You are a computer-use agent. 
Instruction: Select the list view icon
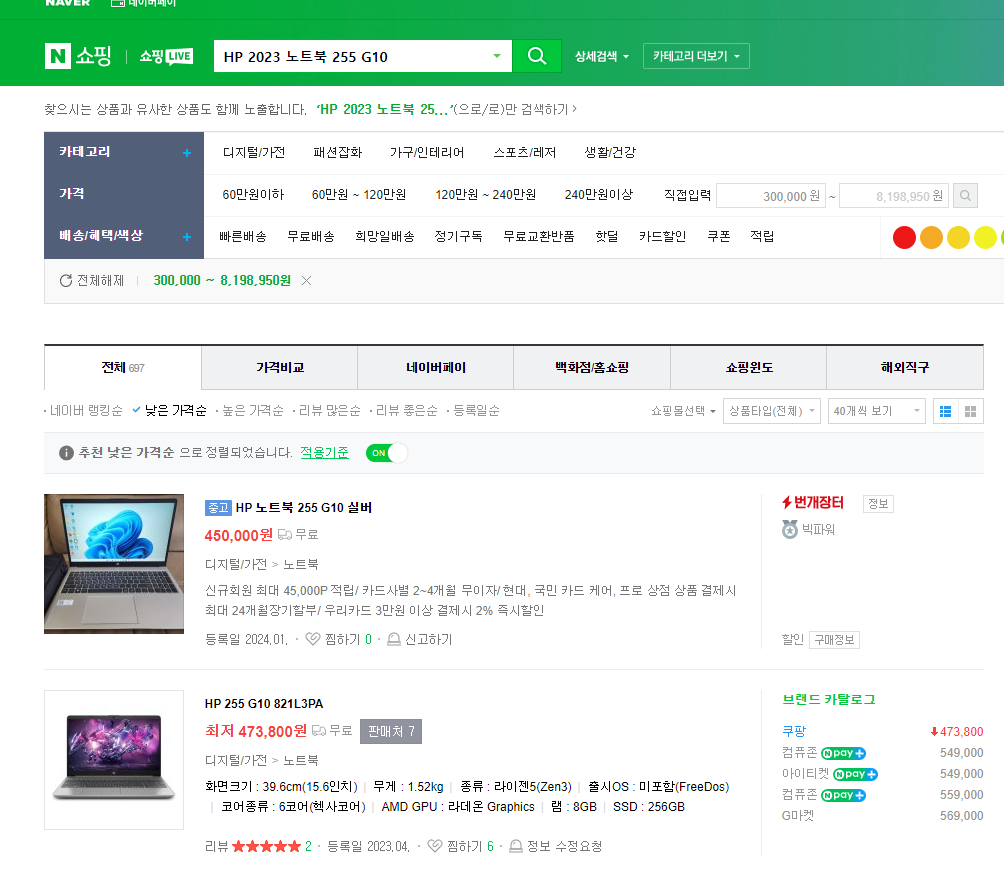pyautogui.click(x=945, y=411)
